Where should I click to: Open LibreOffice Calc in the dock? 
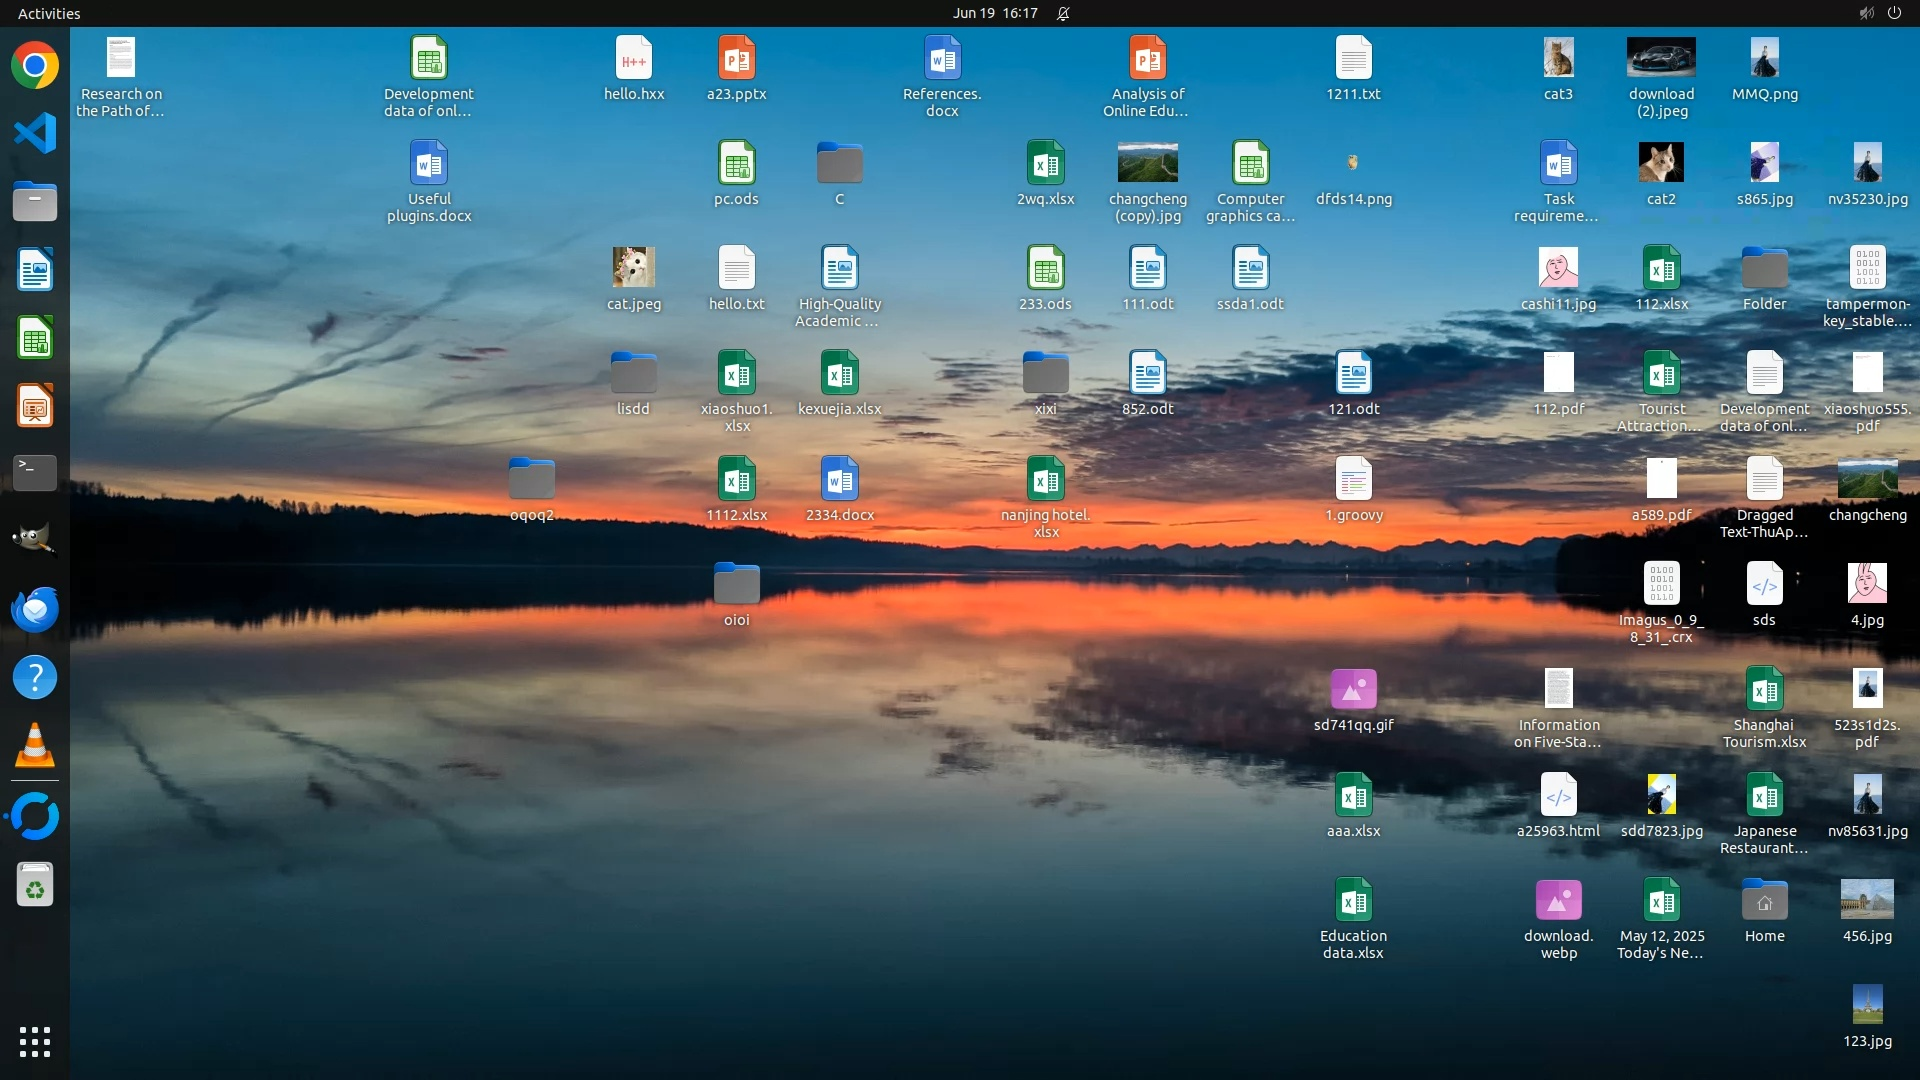coord(35,338)
